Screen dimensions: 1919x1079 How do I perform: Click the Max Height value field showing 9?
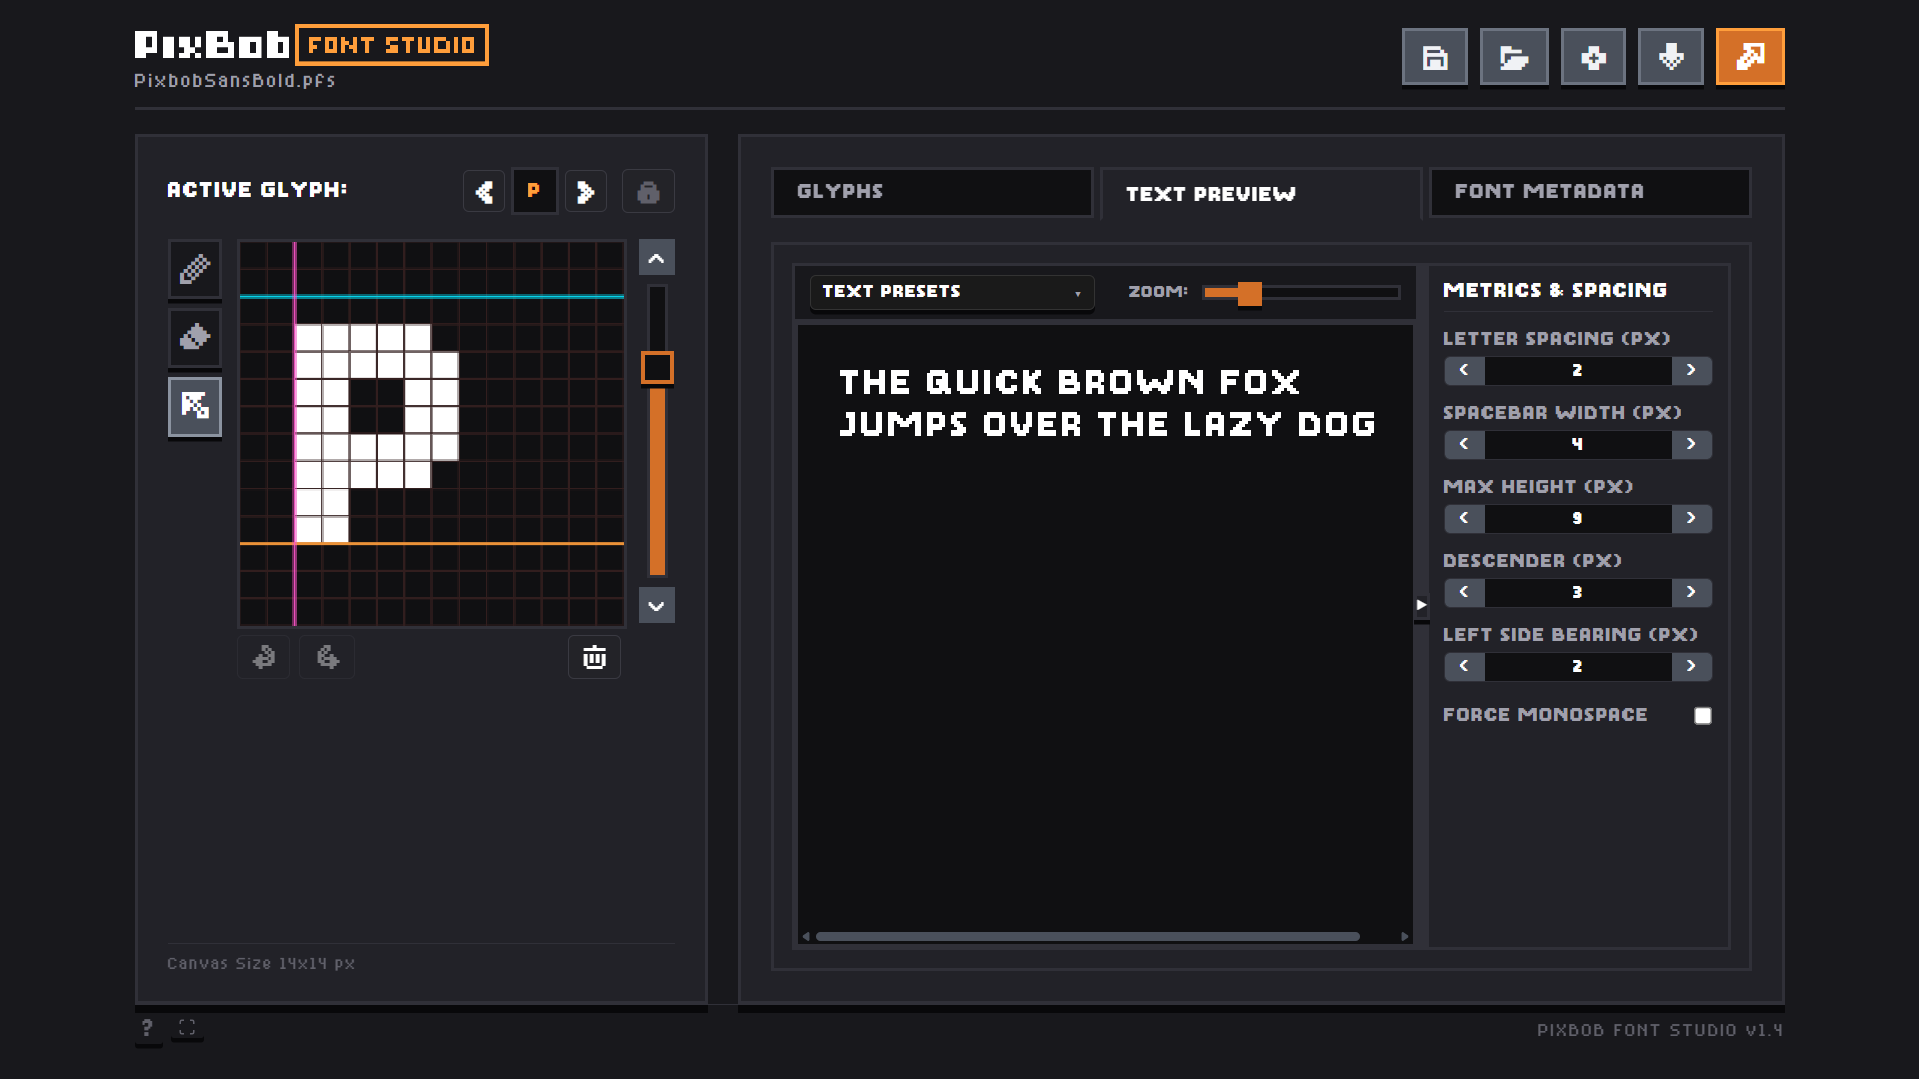point(1578,518)
